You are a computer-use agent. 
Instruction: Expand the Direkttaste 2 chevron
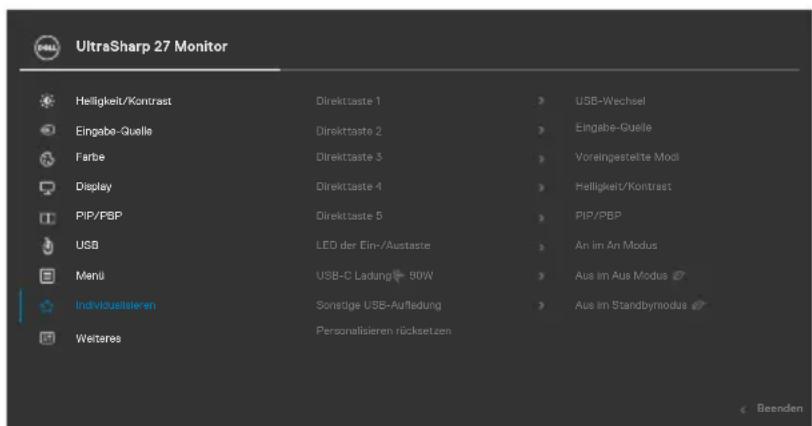[x=541, y=130]
